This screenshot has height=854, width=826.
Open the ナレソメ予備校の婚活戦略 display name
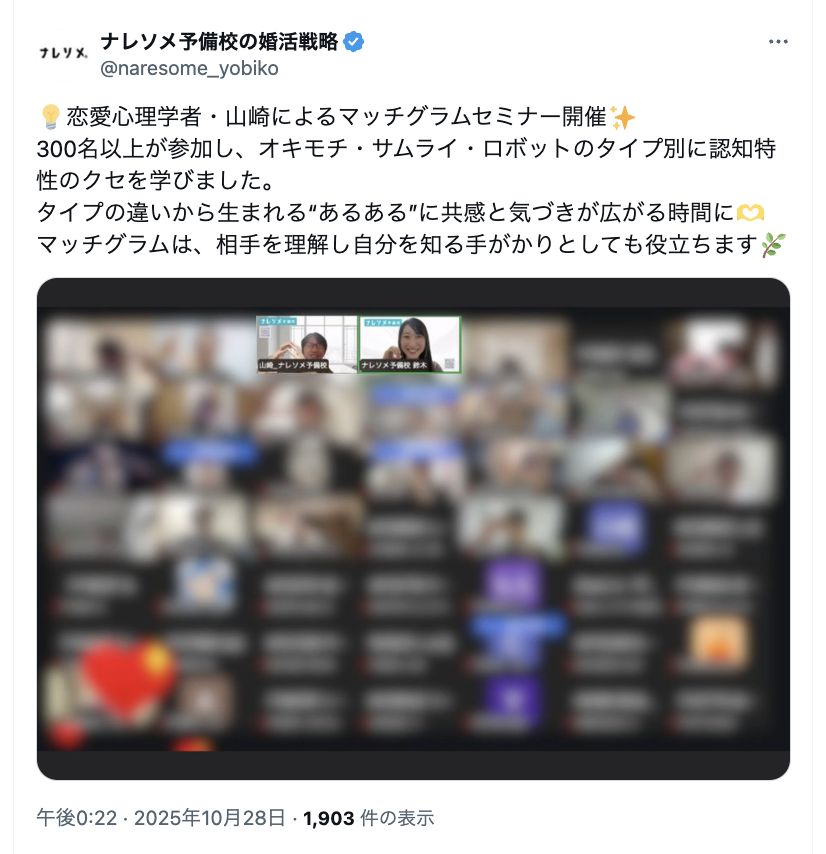(219, 41)
